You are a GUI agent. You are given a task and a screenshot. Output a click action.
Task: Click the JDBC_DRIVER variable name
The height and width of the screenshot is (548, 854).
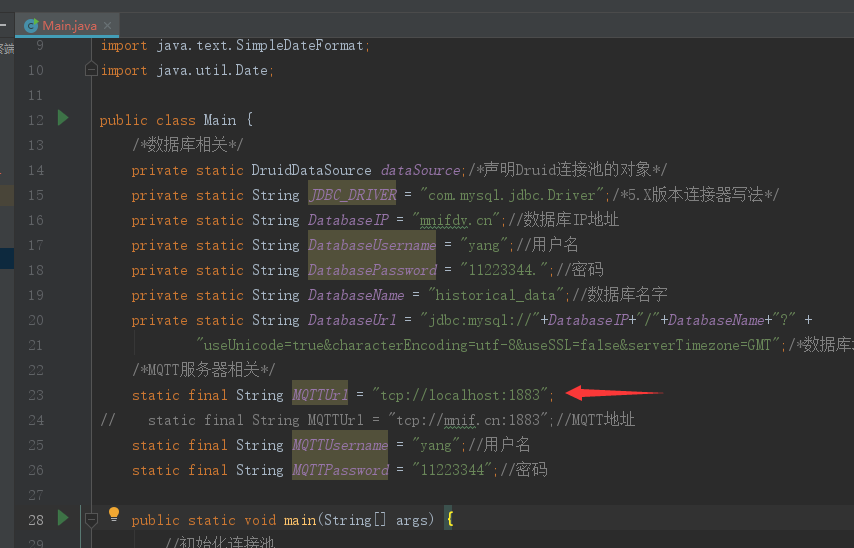click(x=352, y=195)
